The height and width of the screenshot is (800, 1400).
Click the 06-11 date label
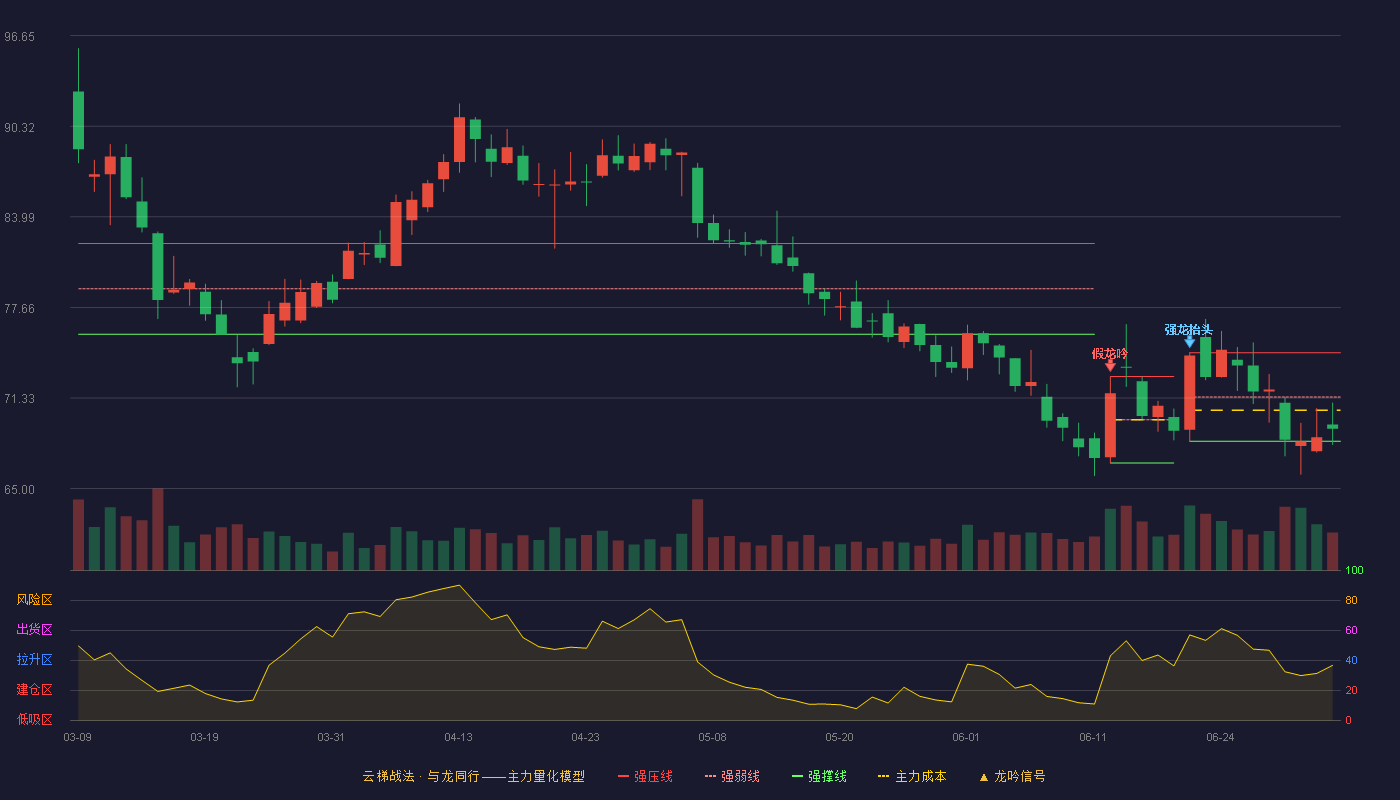(1094, 737)
